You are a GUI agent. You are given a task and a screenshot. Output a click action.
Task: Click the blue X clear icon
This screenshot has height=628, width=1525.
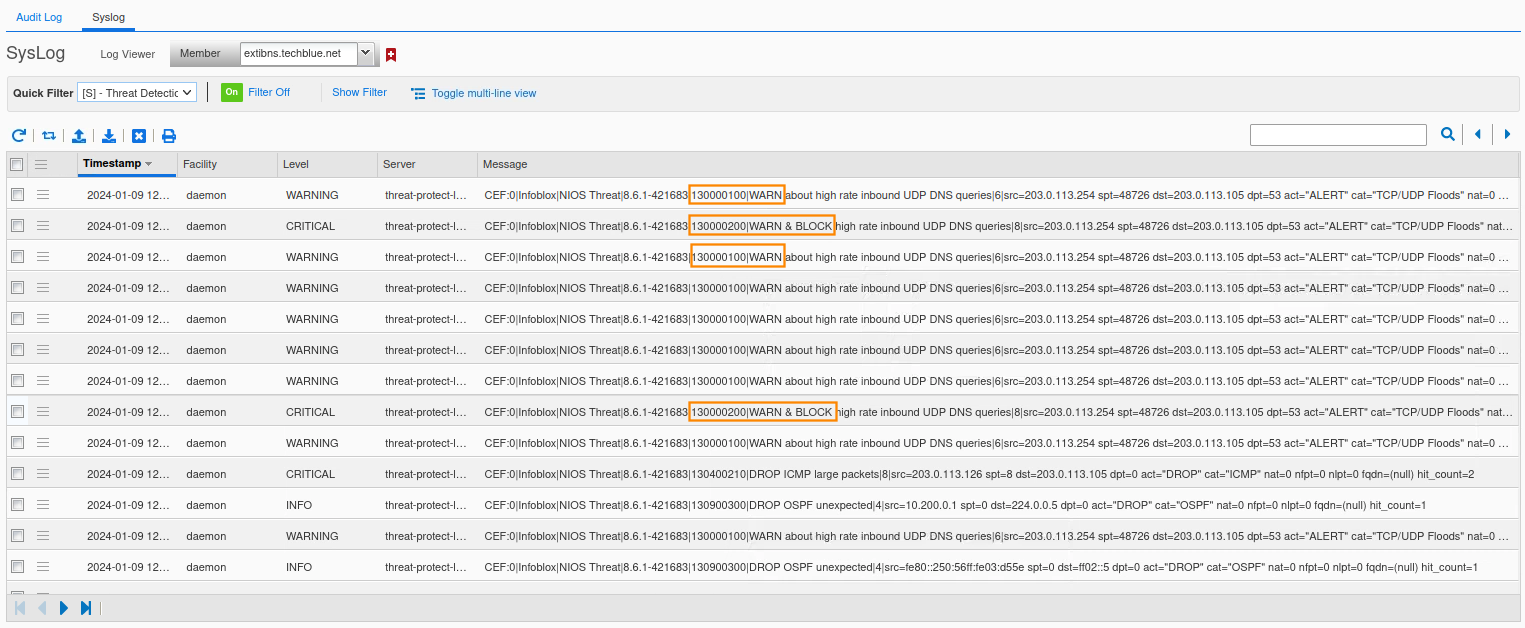(139, 135)
